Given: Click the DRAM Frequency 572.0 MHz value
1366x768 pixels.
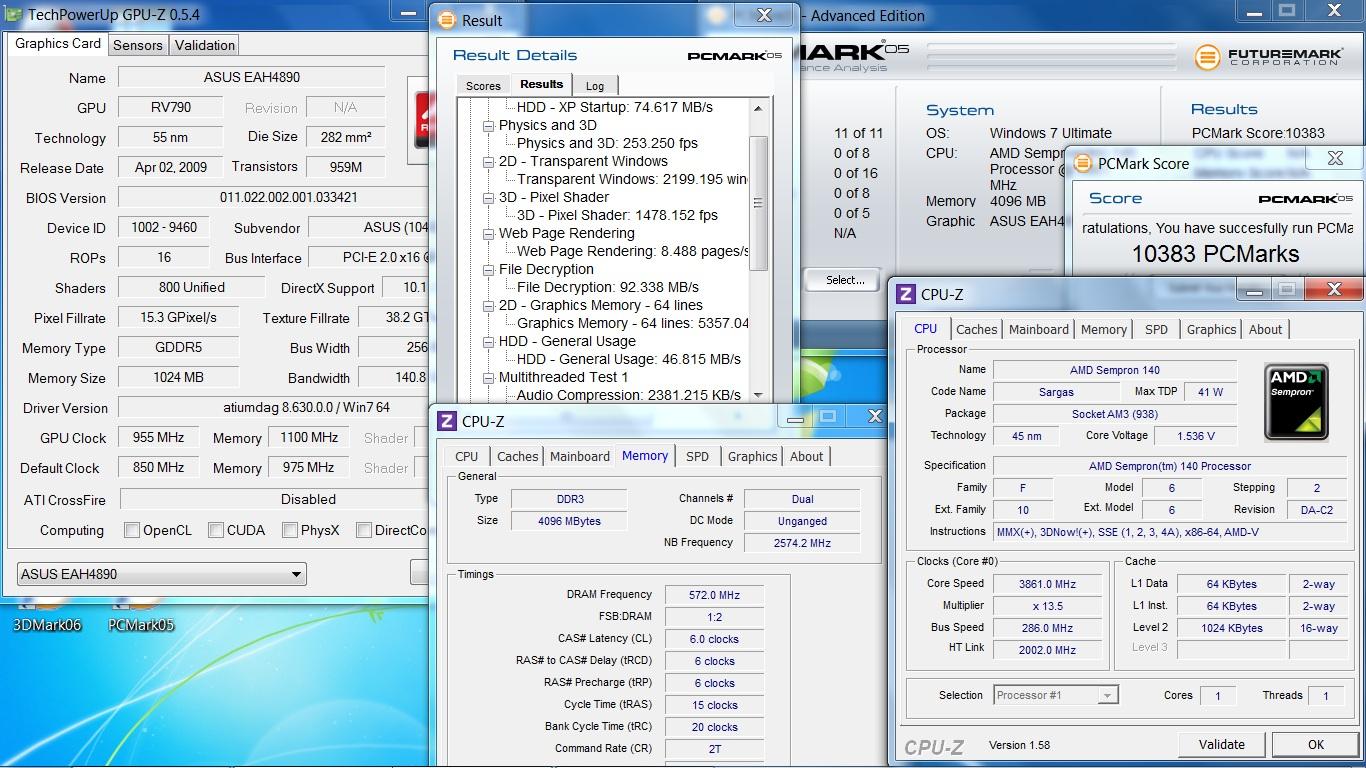Looking at the screenshot, I should tap(715, 595).
